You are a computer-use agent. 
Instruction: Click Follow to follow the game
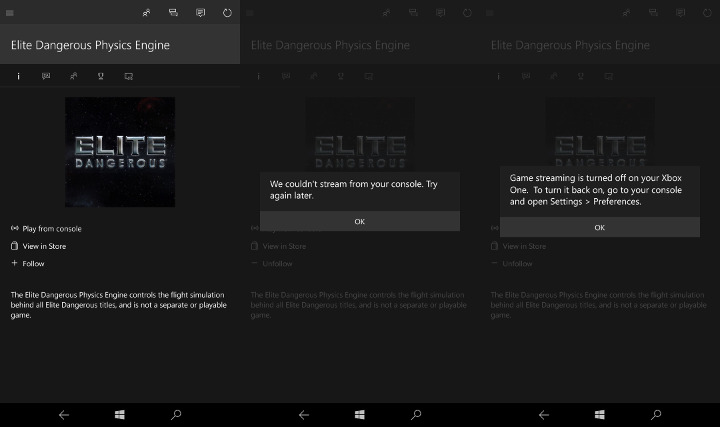33,264
